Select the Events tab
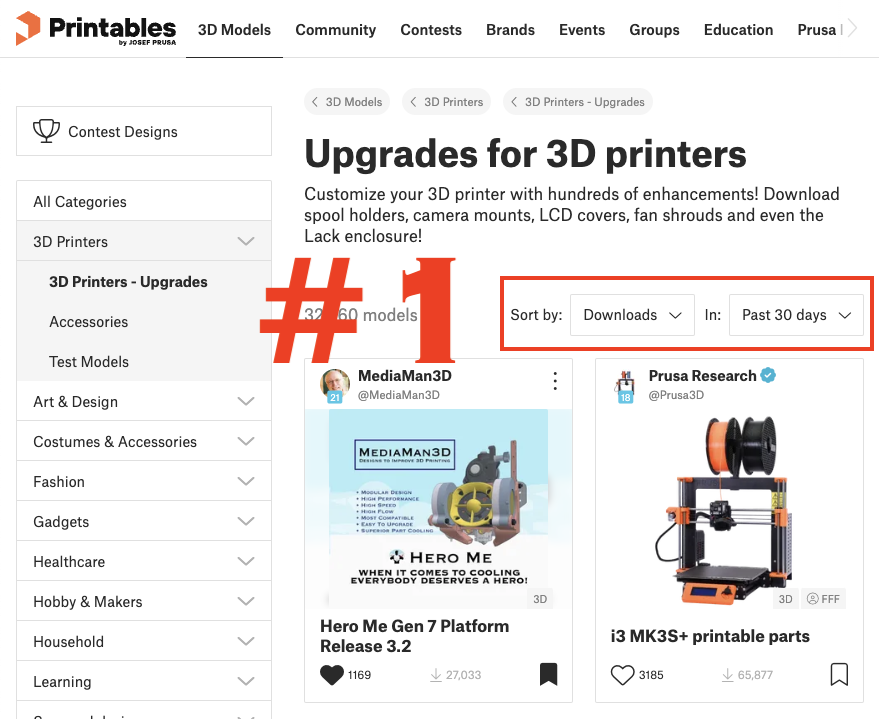The image size is (879, 719). pyautogui.click(x=582, y=30)
